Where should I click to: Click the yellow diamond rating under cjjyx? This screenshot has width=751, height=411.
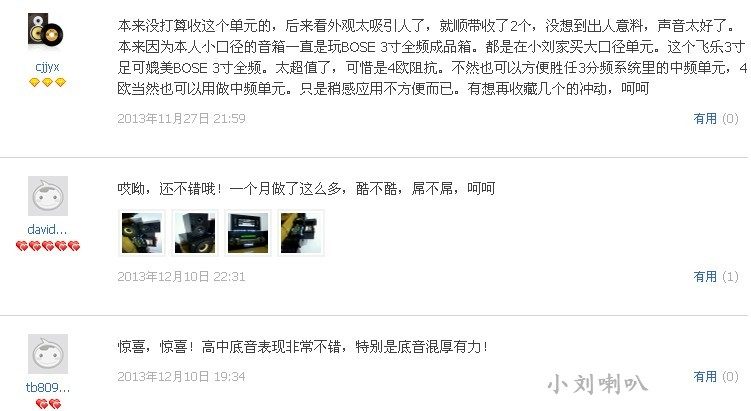coord(47,82)
